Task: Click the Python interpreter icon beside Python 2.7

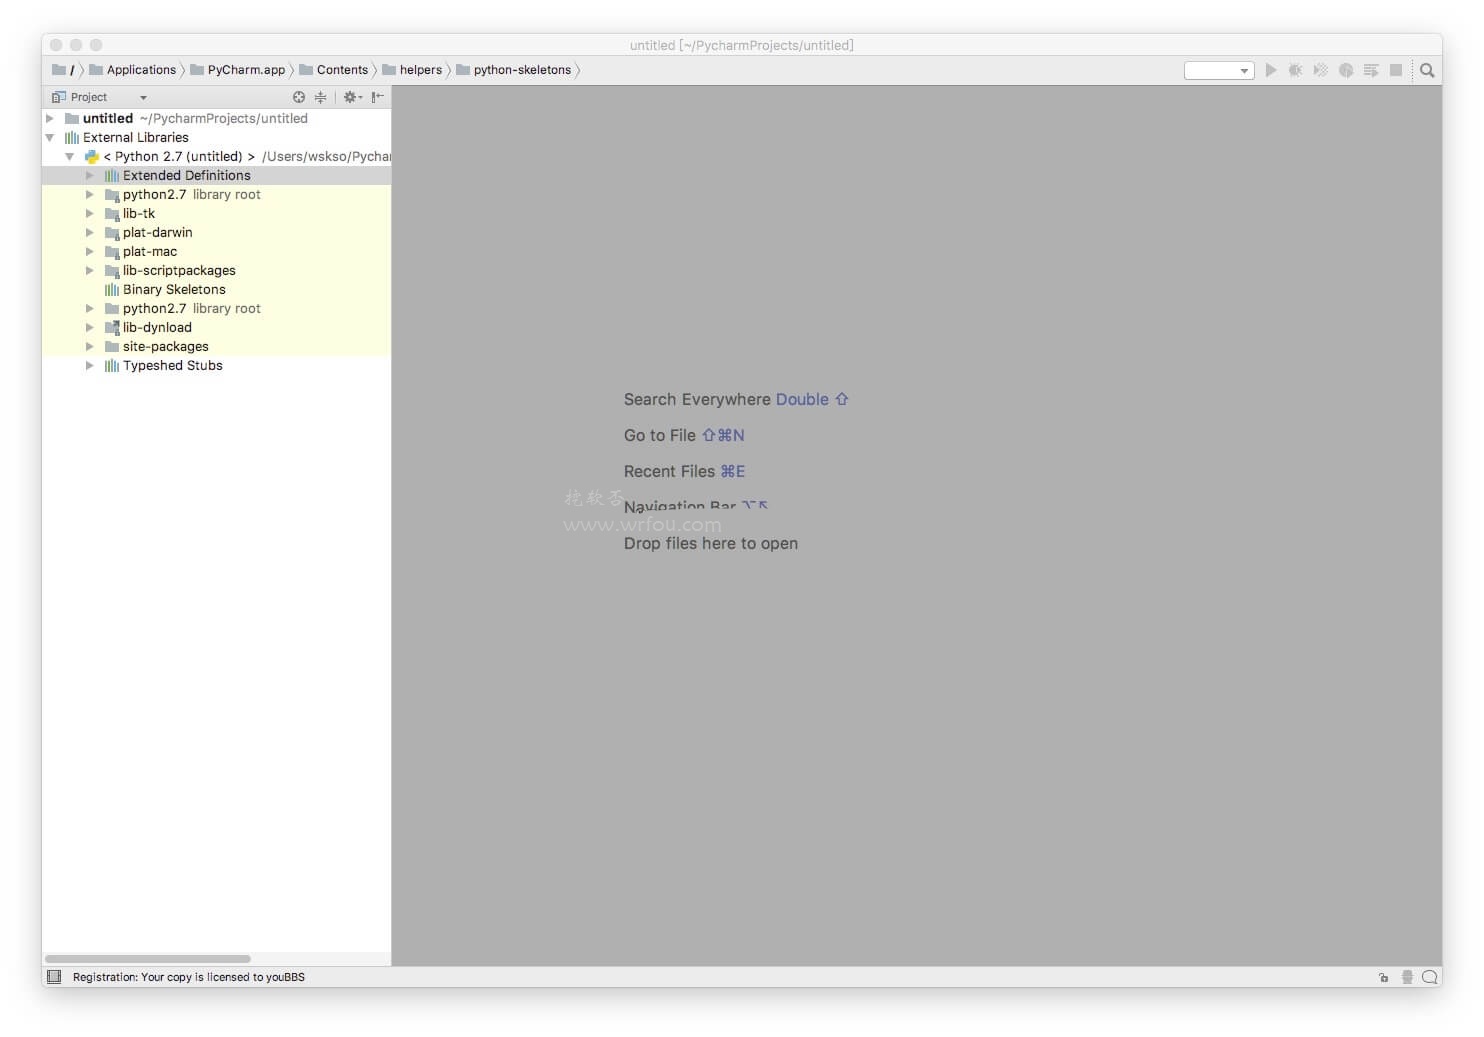Action: (92, 156)
